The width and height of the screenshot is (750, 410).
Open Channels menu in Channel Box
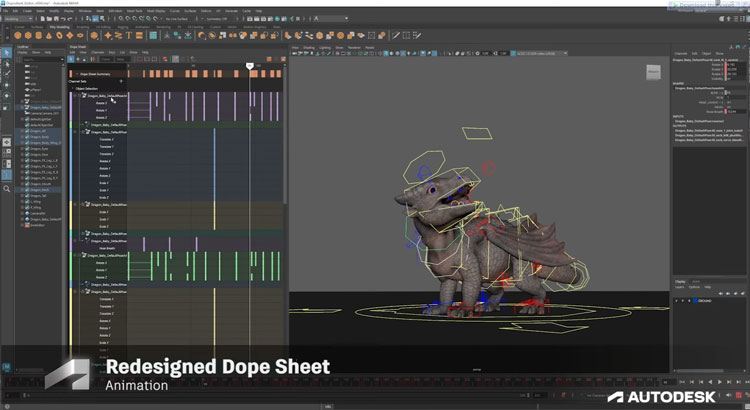tap(680, 52)
